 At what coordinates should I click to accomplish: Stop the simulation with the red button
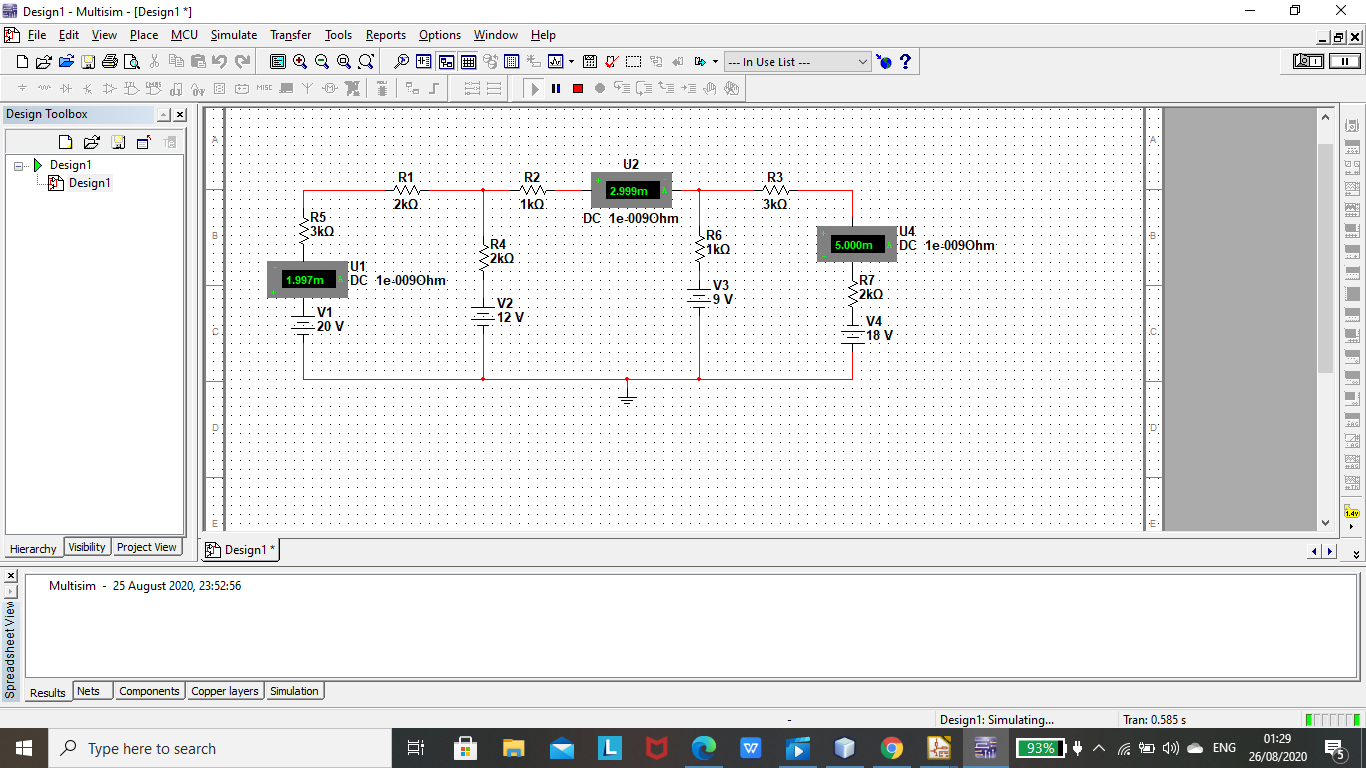click(x=578, y=89)
